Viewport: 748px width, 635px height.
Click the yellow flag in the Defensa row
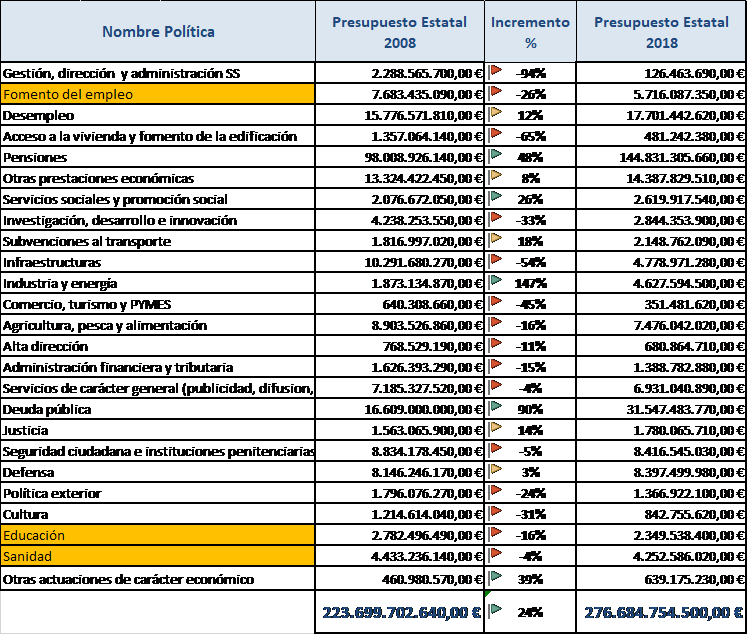495,470
